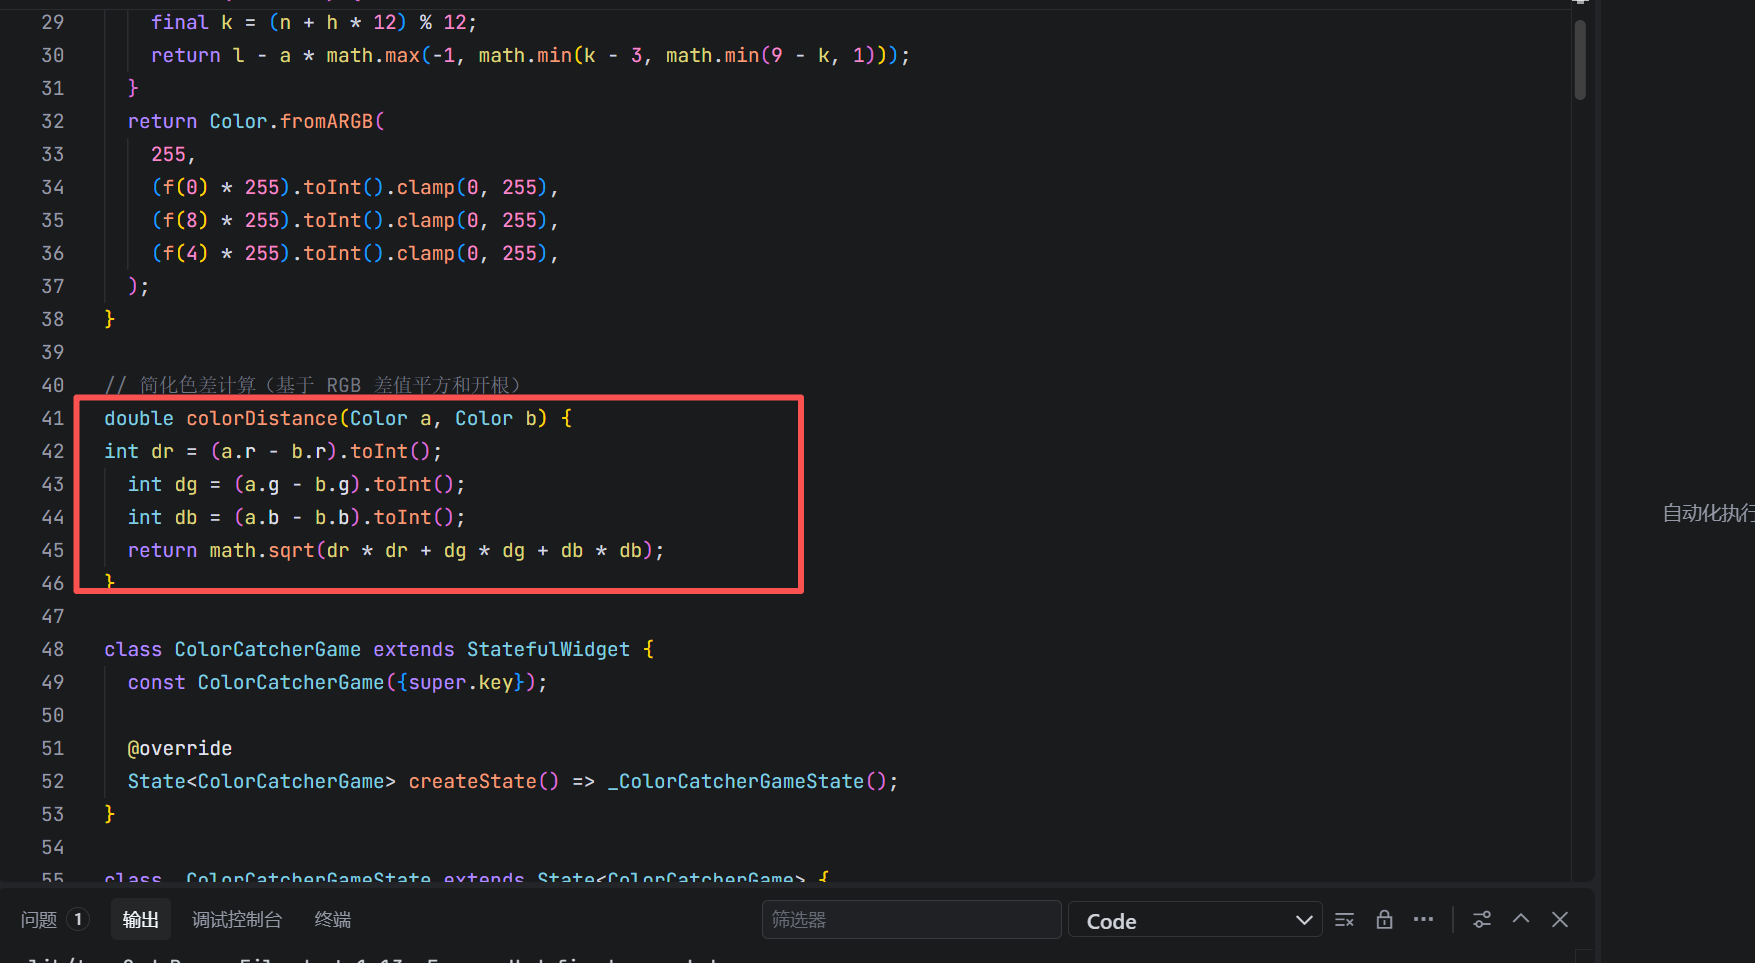The width and height of the screenshot is (1755, 963).
Task: Click 'int db' declaration on line 44
Action: pos(162,517)
